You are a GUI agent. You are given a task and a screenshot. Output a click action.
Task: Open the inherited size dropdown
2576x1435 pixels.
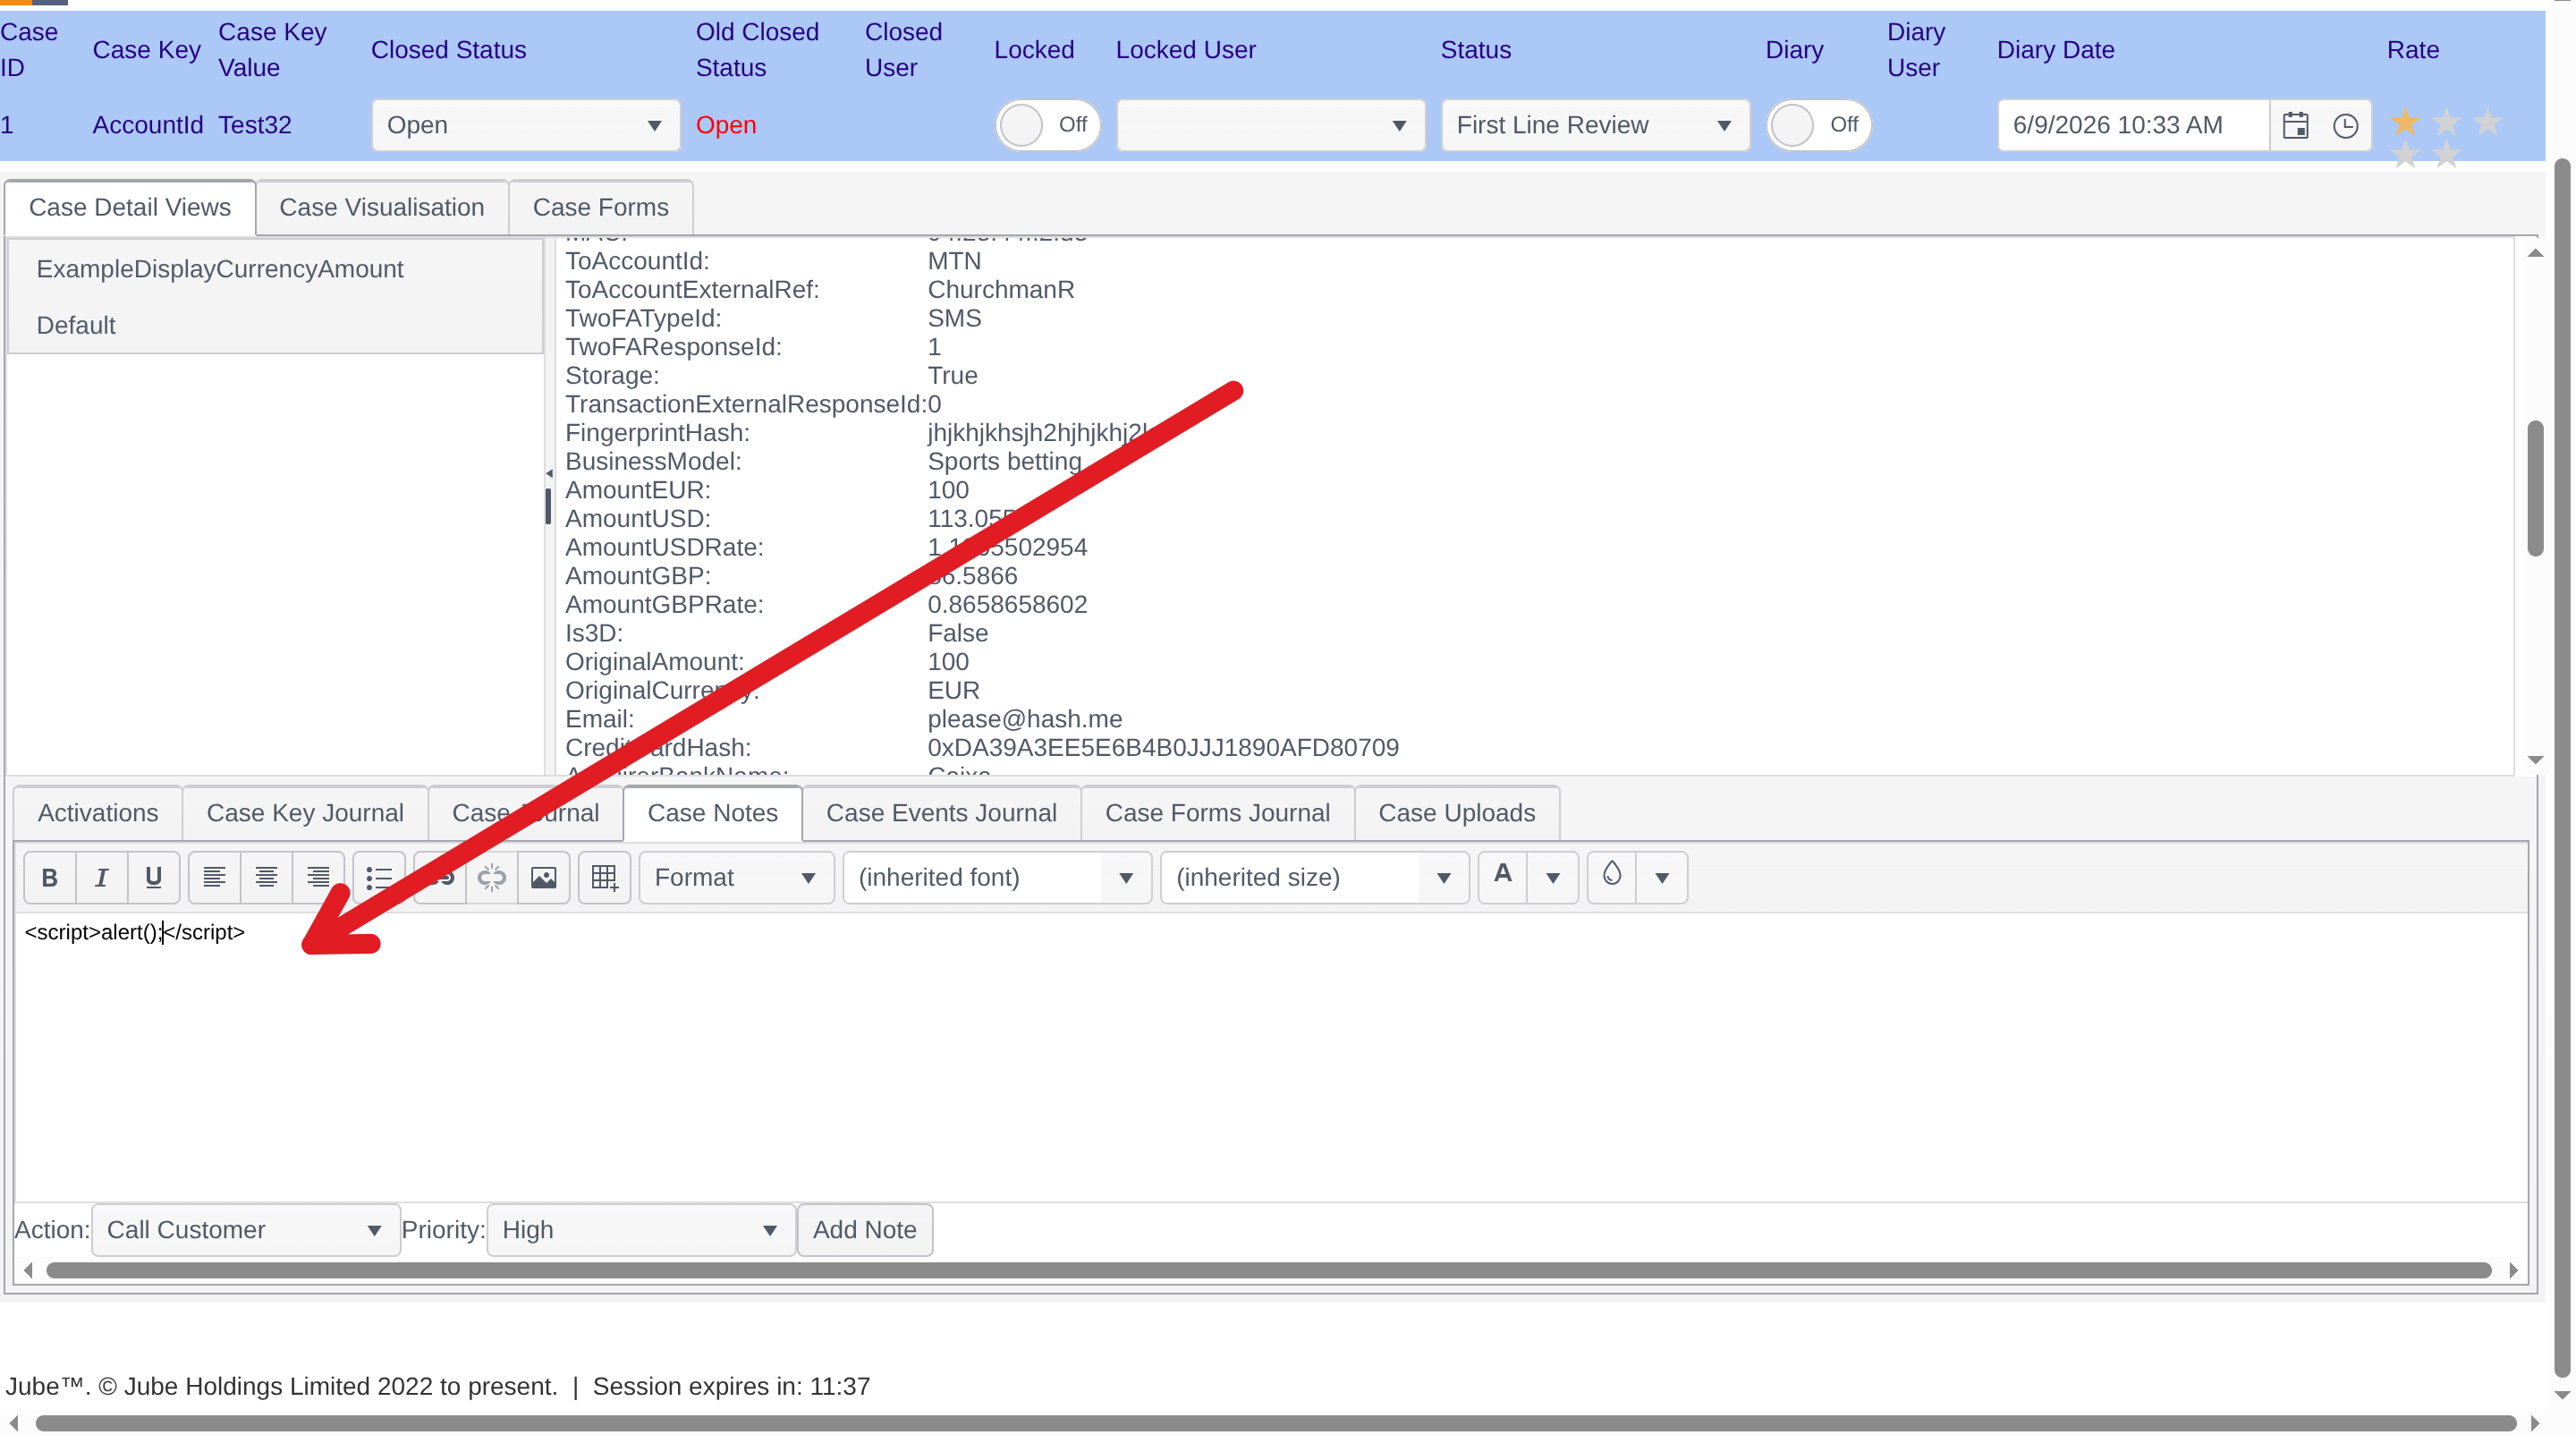click(x=1315, y=877)
